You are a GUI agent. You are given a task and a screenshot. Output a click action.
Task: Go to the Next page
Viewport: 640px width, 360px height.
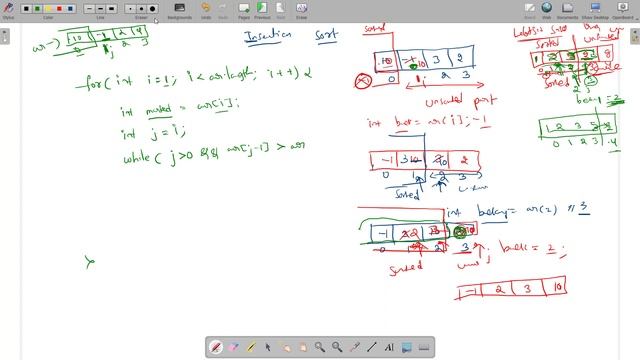click(x=281, y=10)
